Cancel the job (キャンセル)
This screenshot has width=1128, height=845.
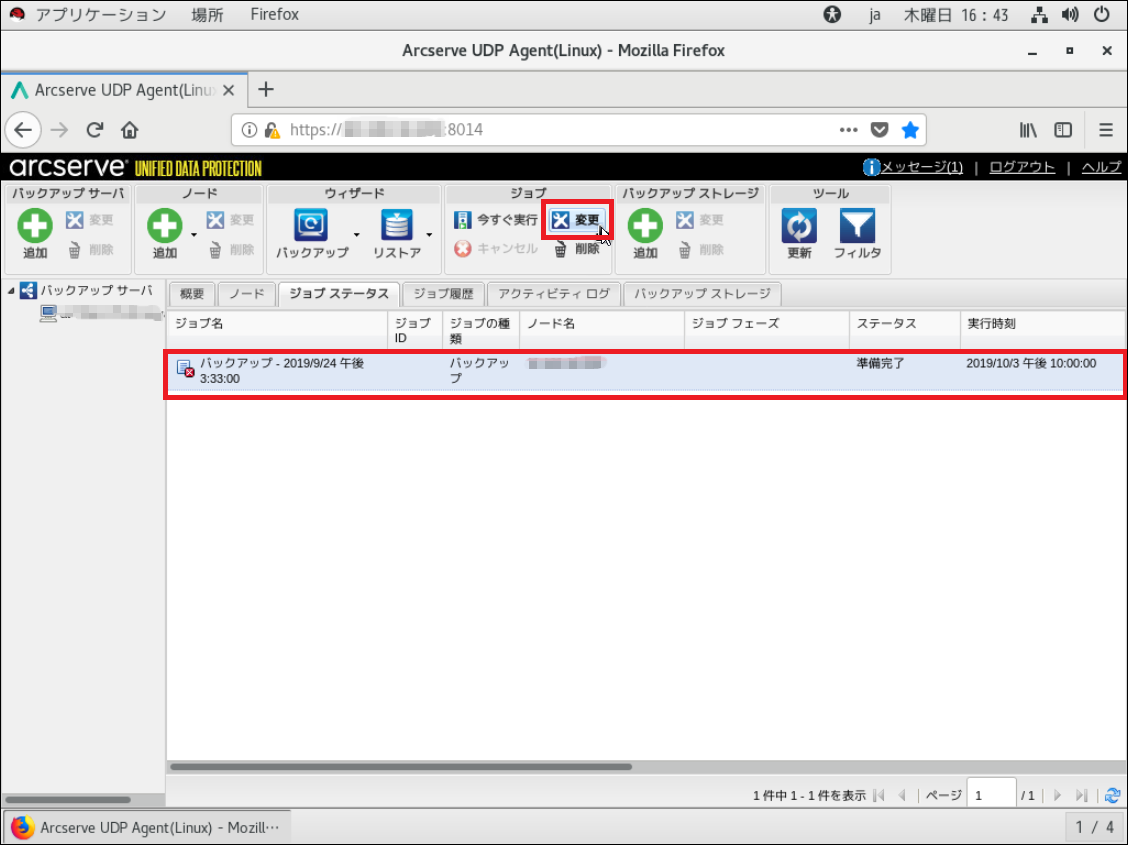click(x=496, y=248)
